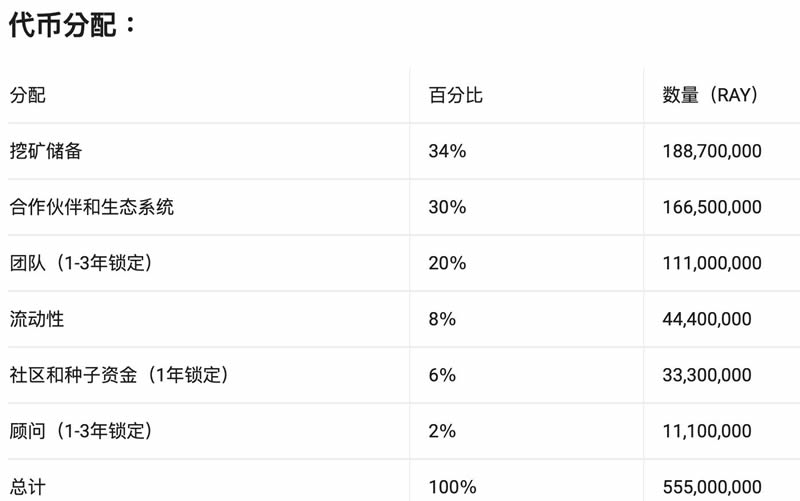Select the 合作伙伴和生态系统 row label
The image size is (800, 501).
(92, 208)
